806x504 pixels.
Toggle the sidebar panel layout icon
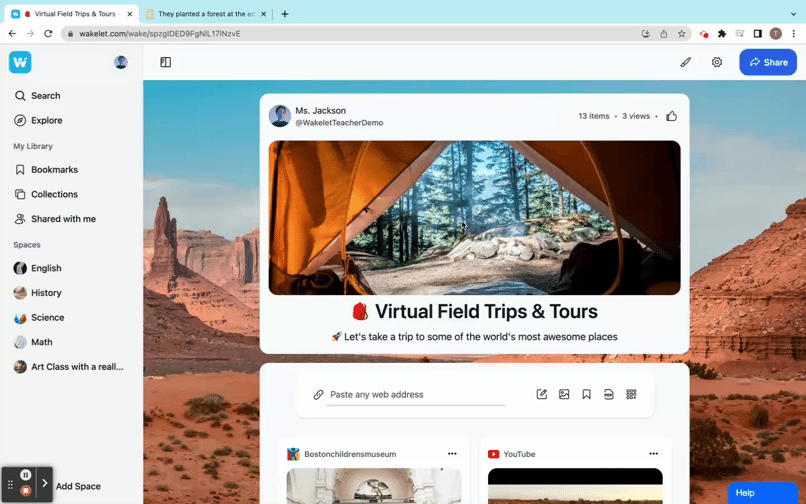click(166, 62)
